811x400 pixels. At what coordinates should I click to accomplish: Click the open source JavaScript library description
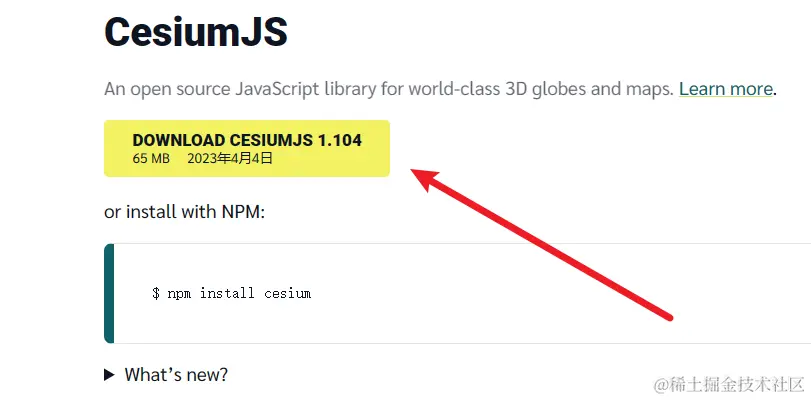click(388, 90)
